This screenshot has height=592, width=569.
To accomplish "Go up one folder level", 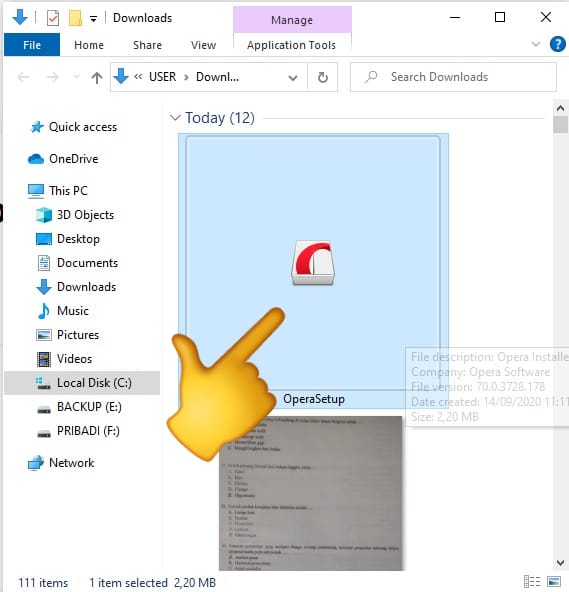I will (x=97, y=77).
